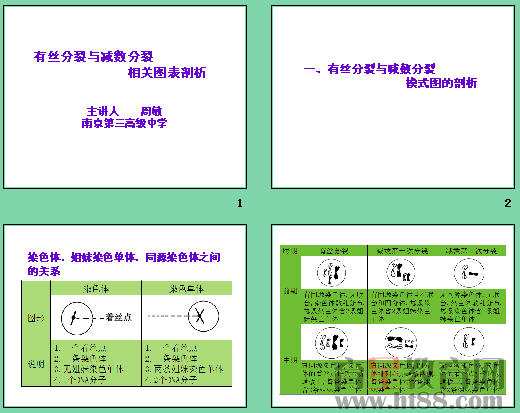
Task: Click the '说明' row label in table
Action: tap(36, 364)
